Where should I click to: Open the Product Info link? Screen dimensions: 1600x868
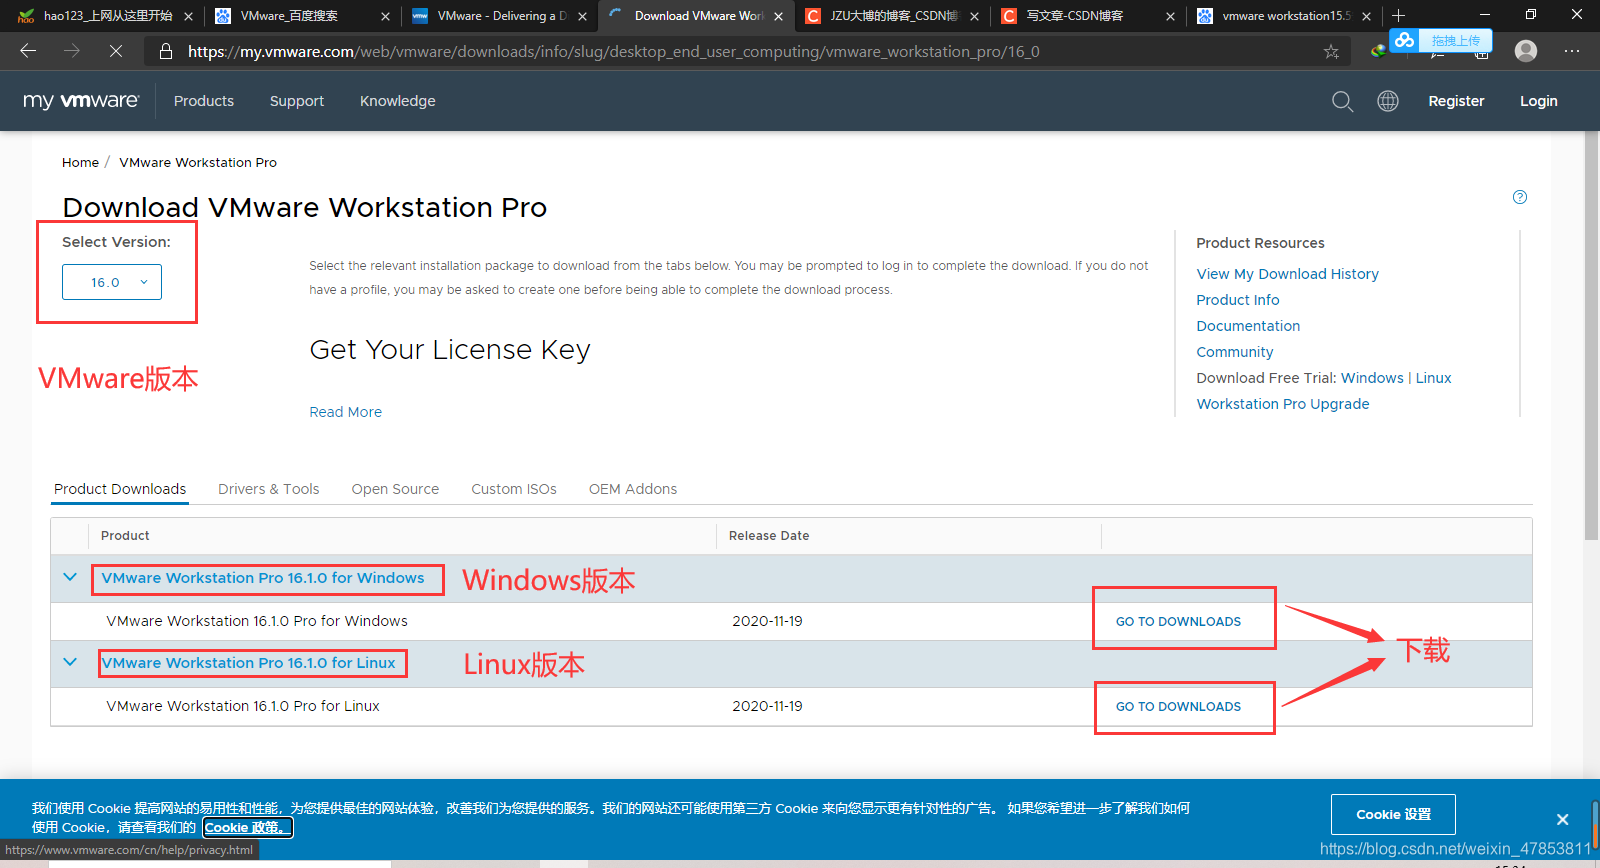tap(1237, 300)
